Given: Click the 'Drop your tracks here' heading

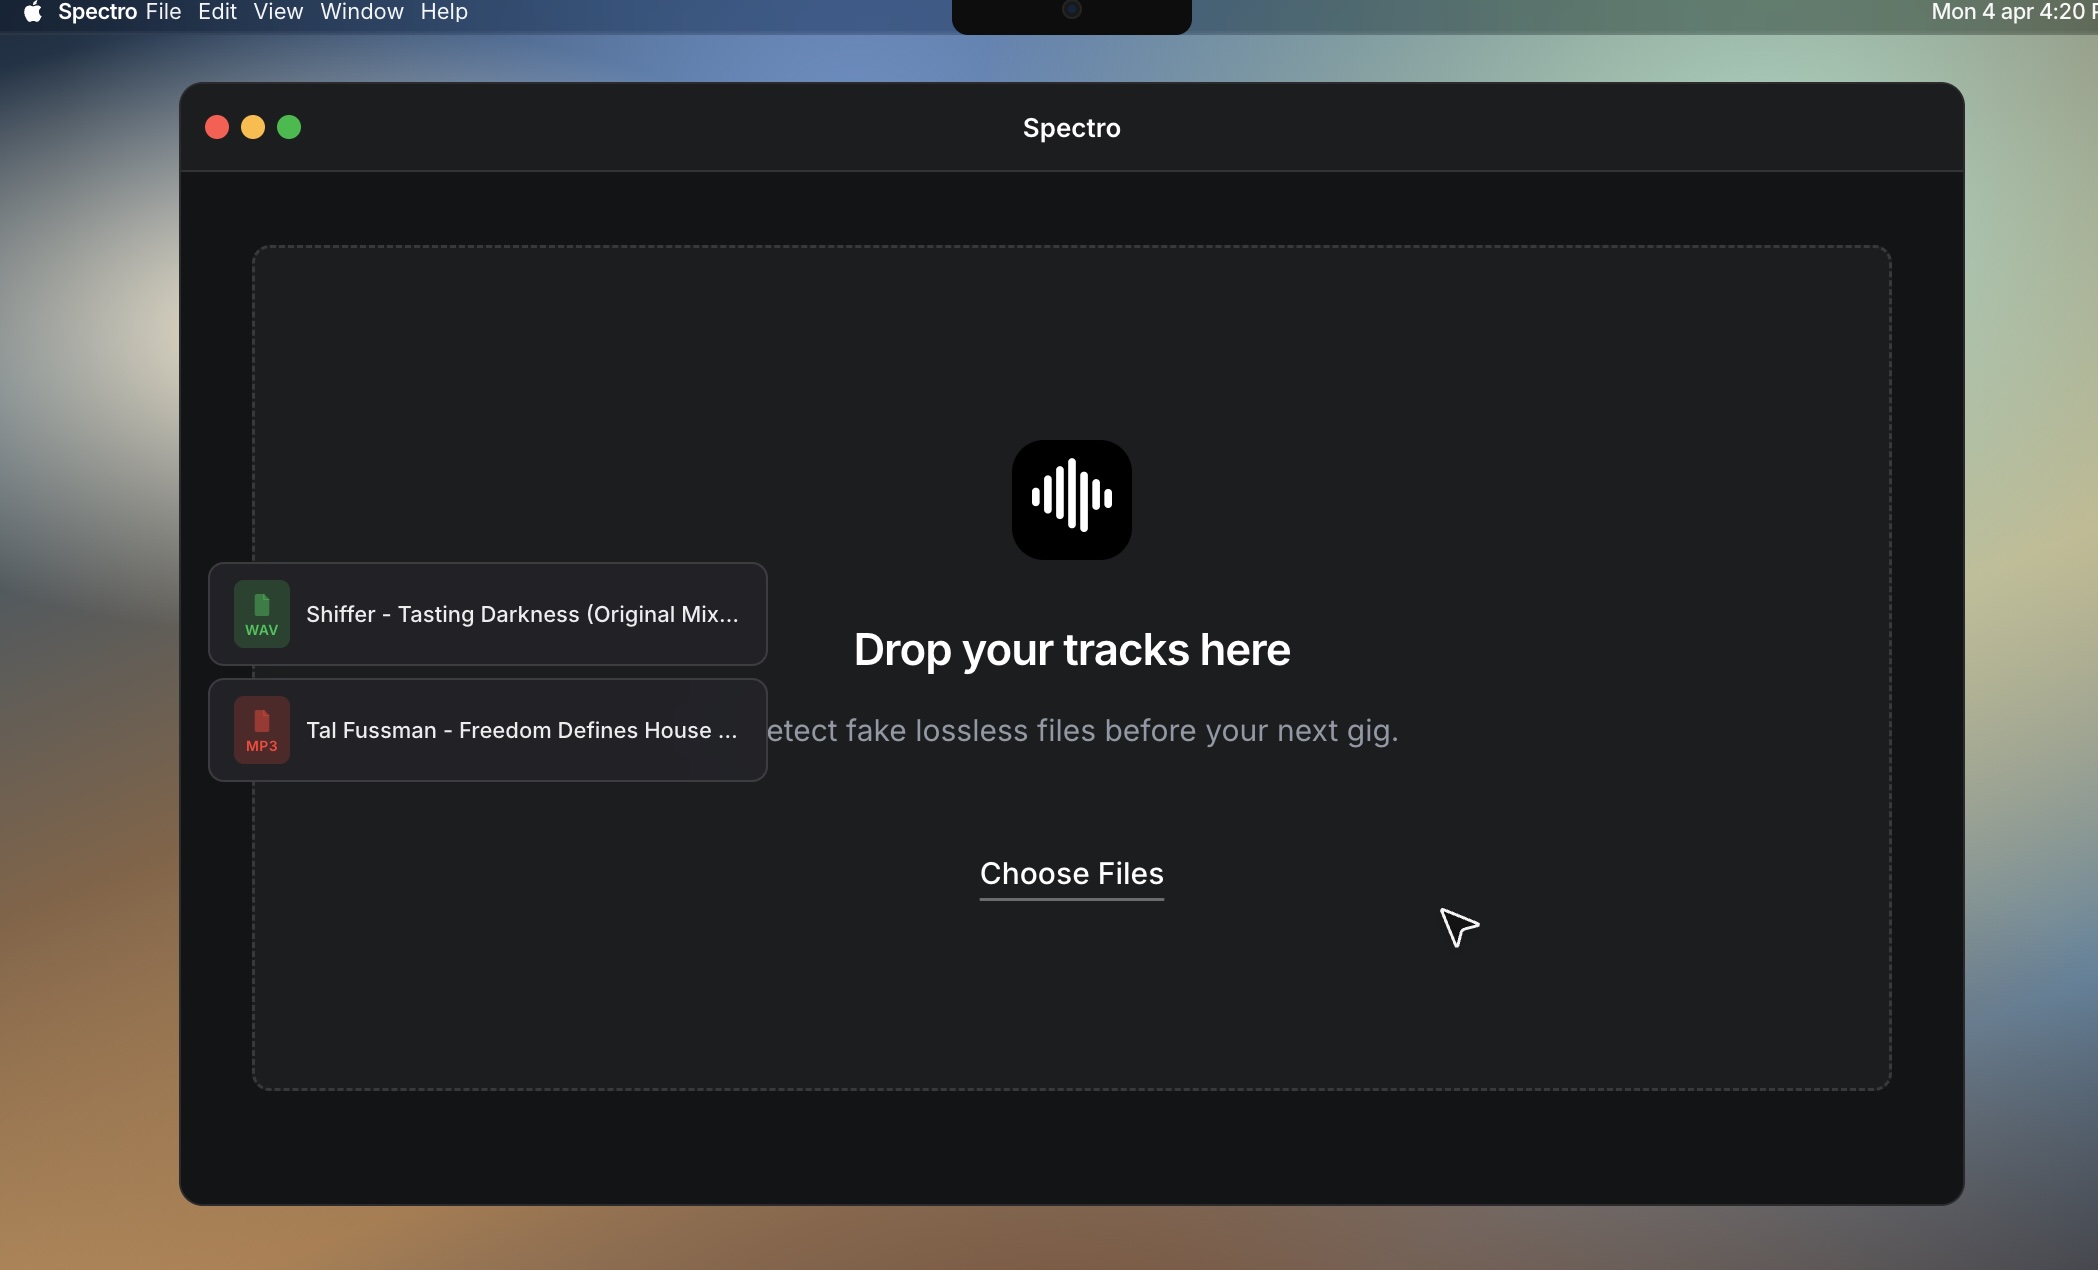Looking at the screenshot, I should [x=1072, y=650].
